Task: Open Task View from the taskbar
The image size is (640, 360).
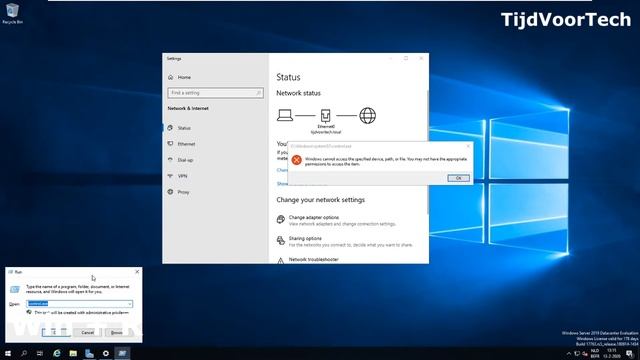Action: coord(40,353)
